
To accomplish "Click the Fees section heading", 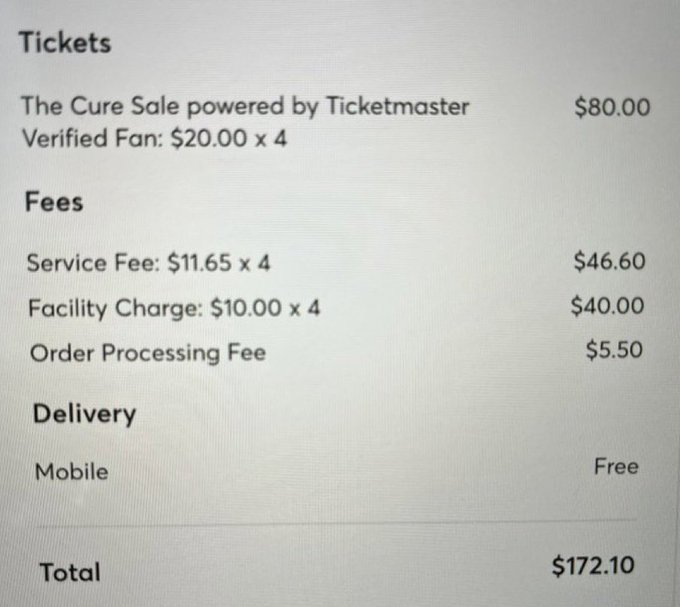I will (54, 201).
